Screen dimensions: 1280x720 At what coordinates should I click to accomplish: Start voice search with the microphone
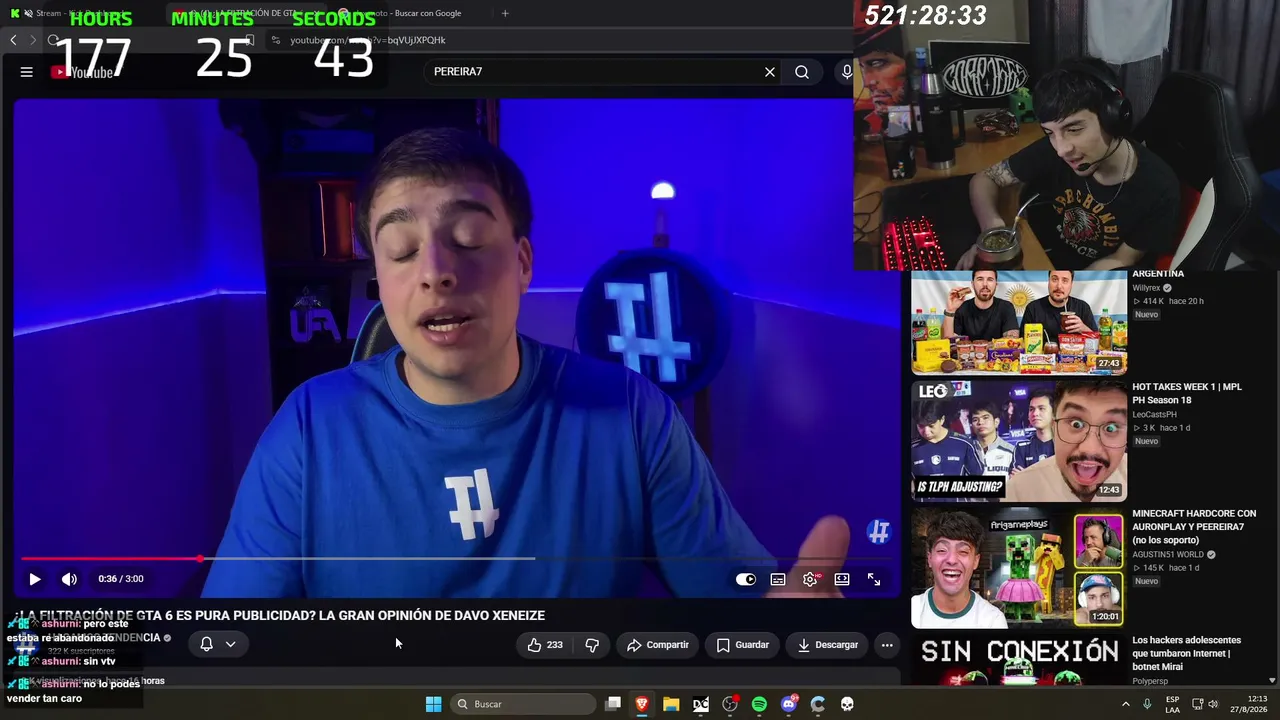point(847,72)
